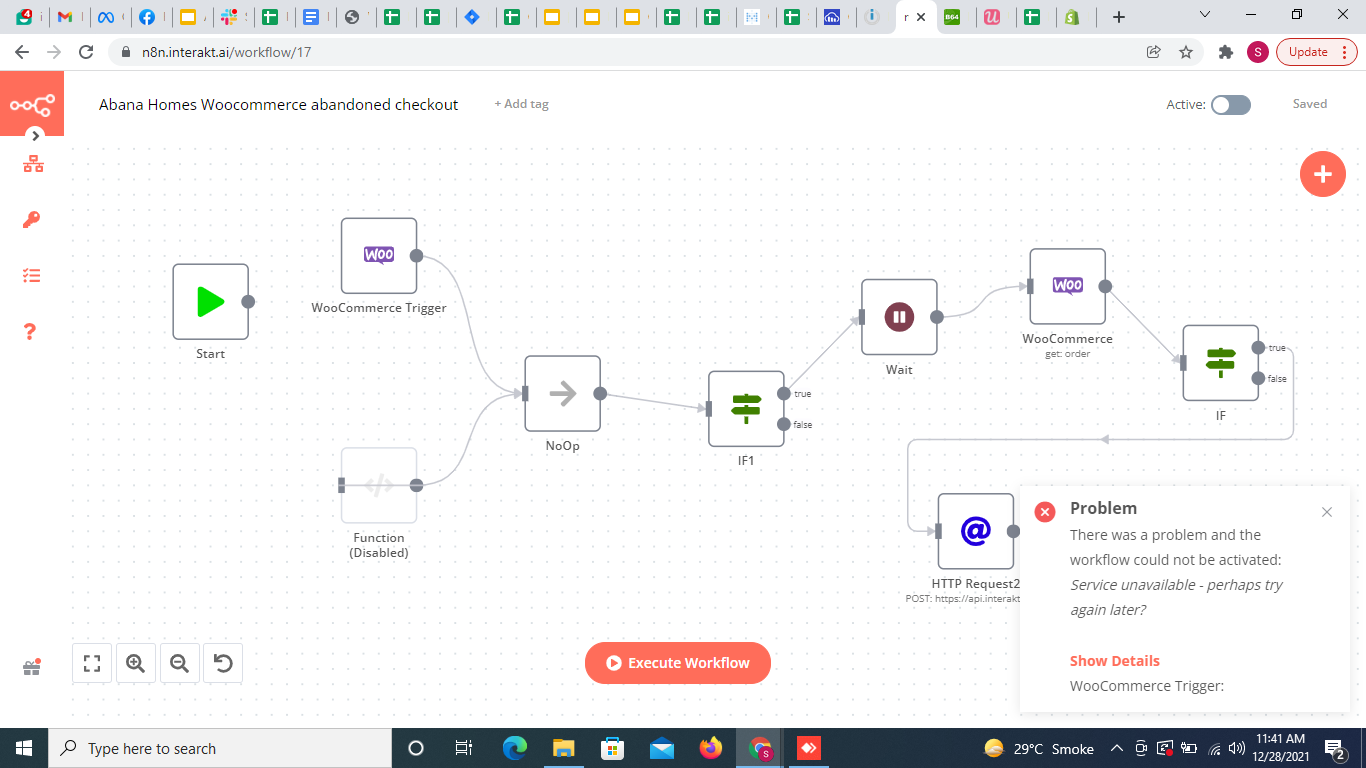
Task: Close the Problem notification
Action: (x=1327, y=512)
